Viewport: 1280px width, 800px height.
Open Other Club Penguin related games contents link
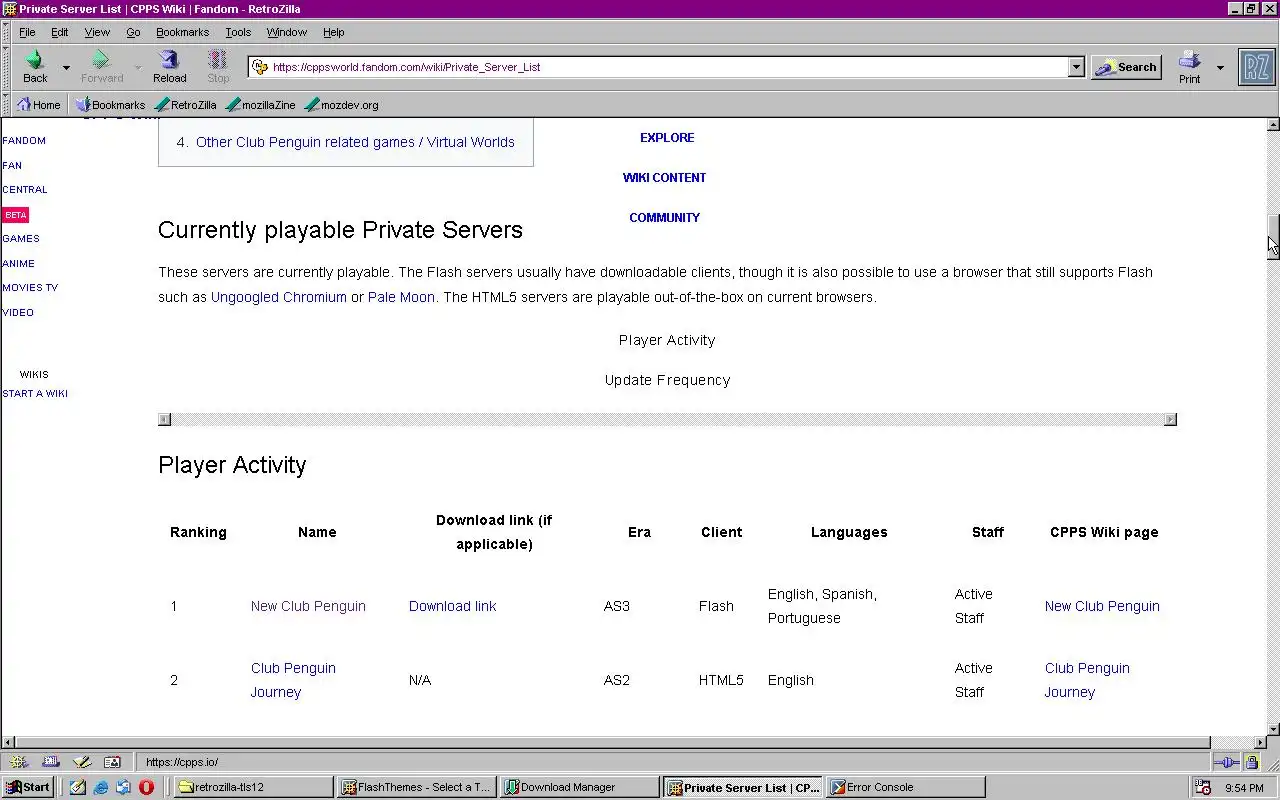(355, 142)
